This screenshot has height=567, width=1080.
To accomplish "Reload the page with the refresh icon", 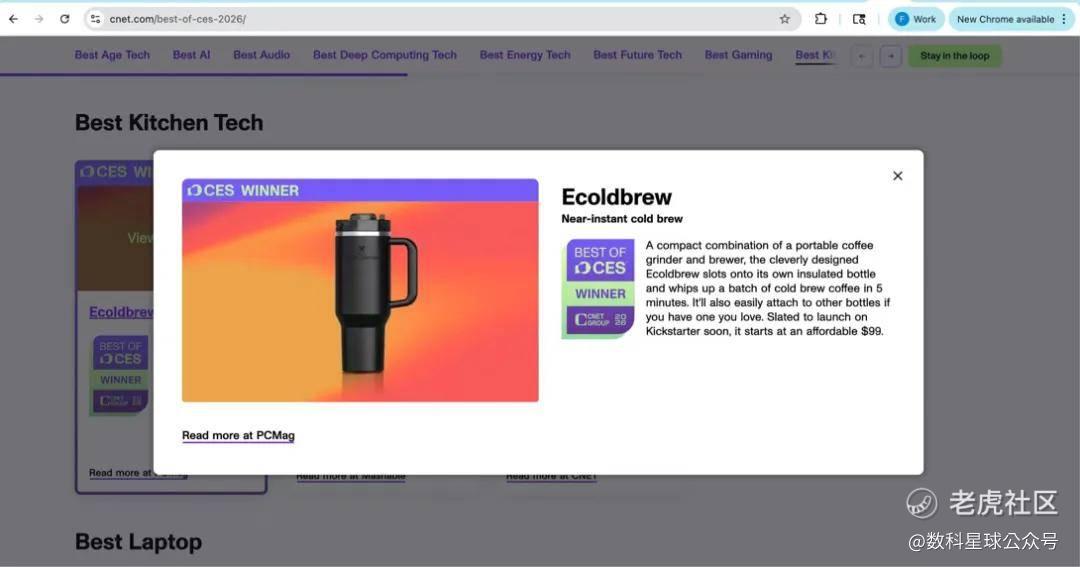I will point(65,19).
